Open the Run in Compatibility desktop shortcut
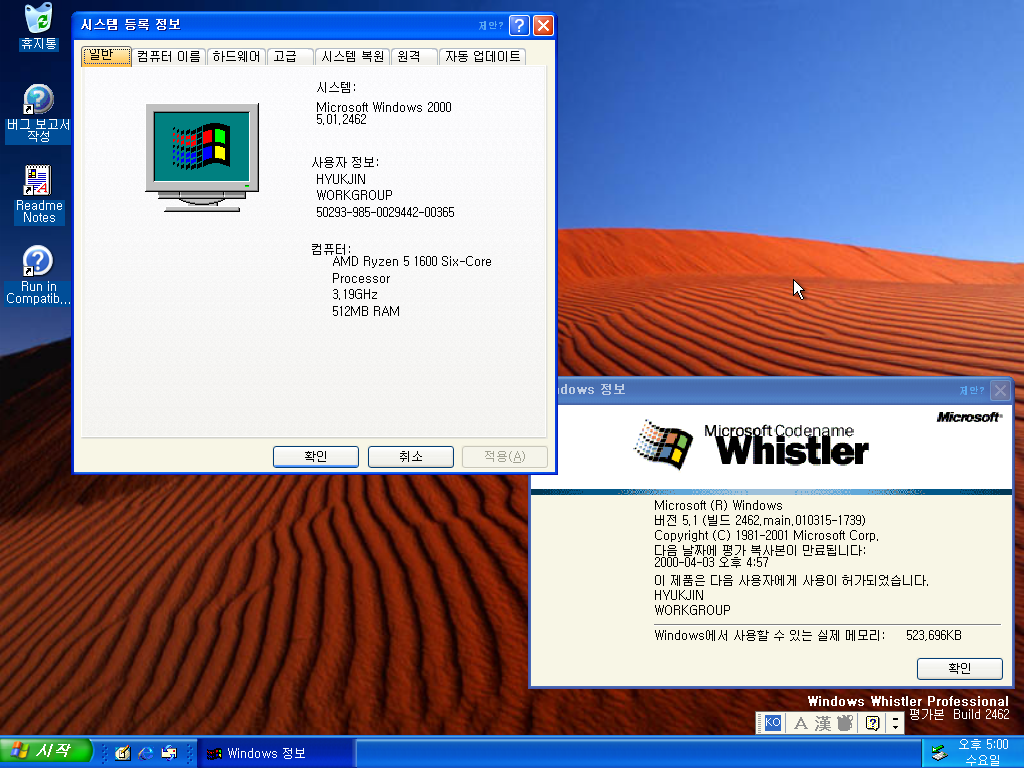The height and width of the screenshot is (768, 1024). 39,275
